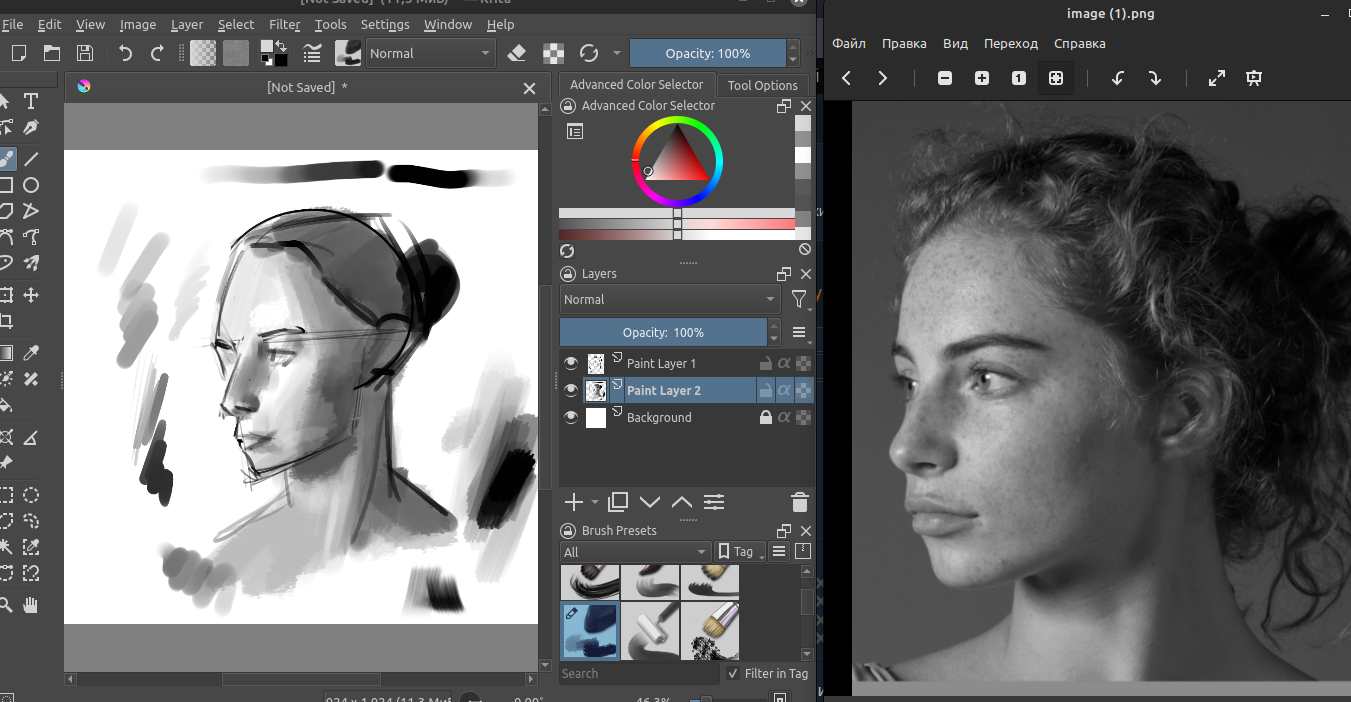Switch to the Tool Options tab
1351x702 pixels.
pos(763,85)
